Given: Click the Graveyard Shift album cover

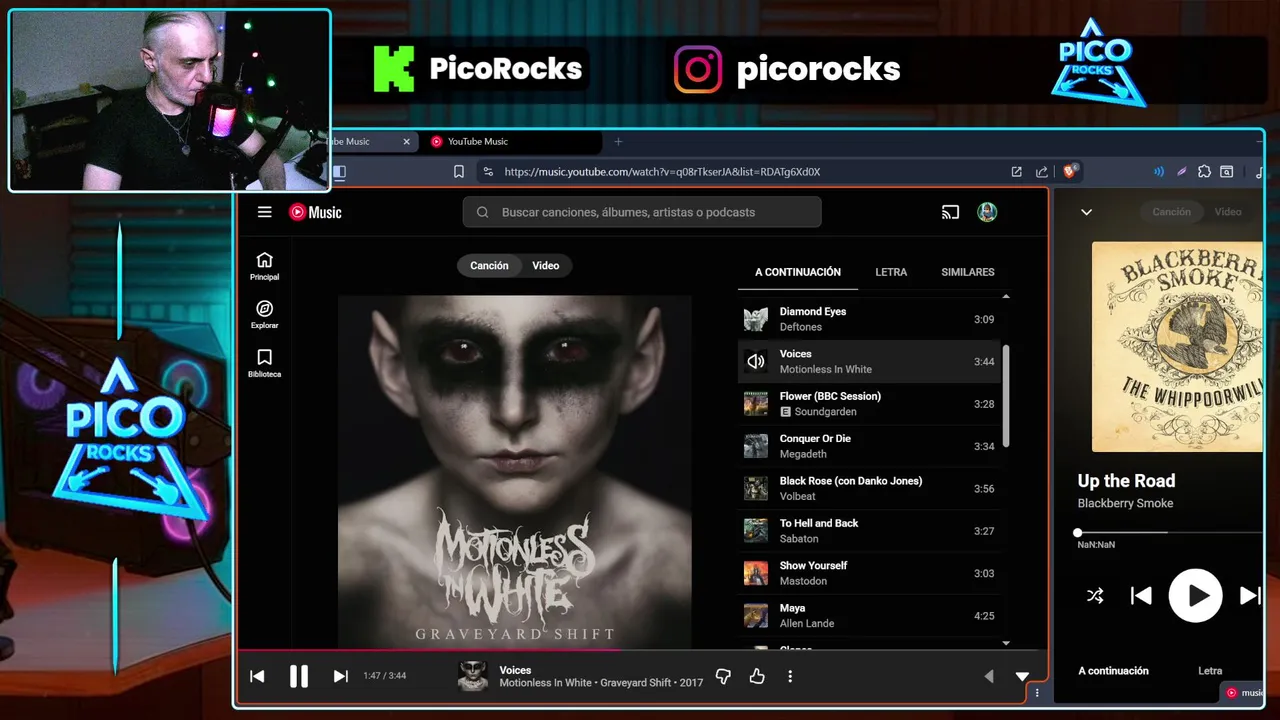Looking at the screenshot, I should coord(515,472).
